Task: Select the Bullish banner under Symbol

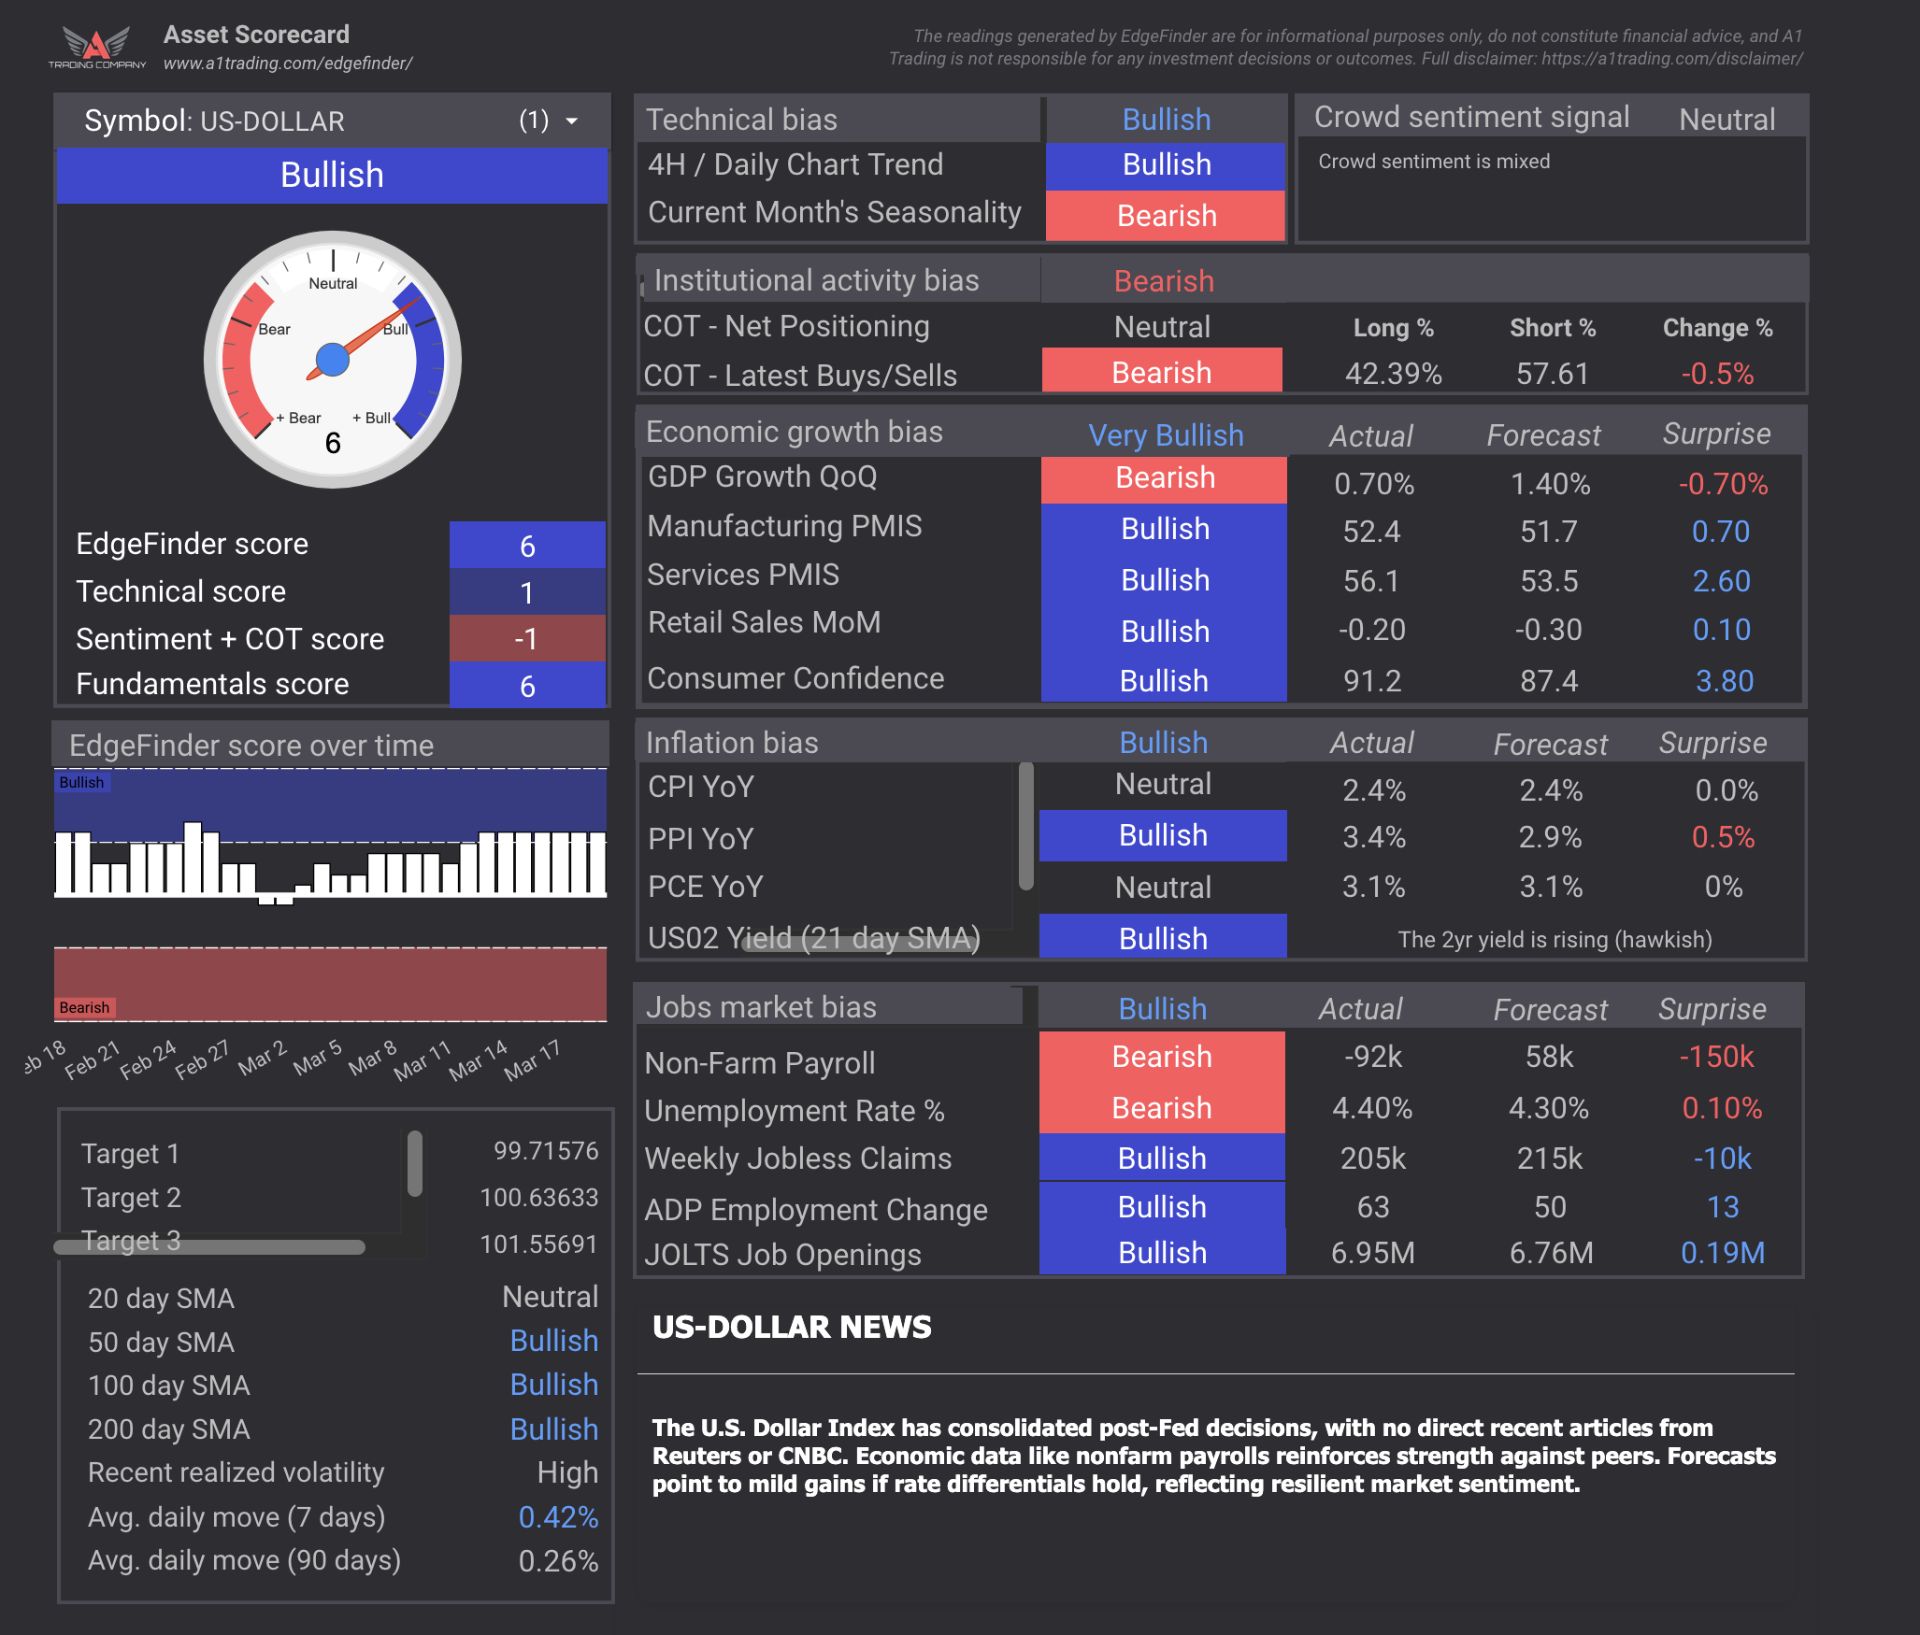Action: coord(332,175)
